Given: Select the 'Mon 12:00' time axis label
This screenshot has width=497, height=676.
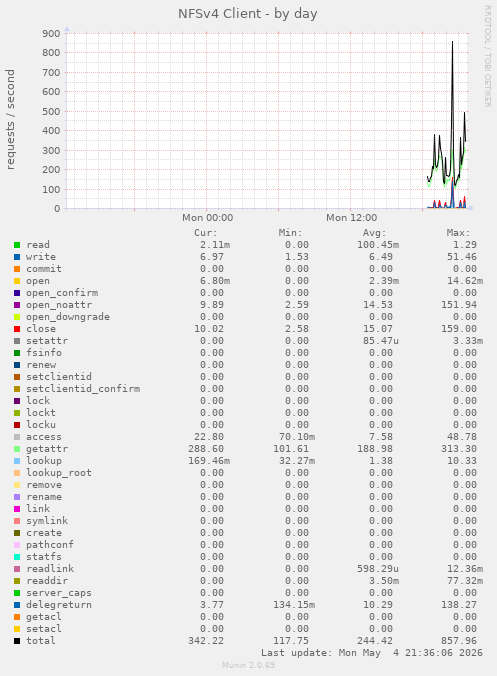Looking at the screenshot, I should click(x=351, y=218).
